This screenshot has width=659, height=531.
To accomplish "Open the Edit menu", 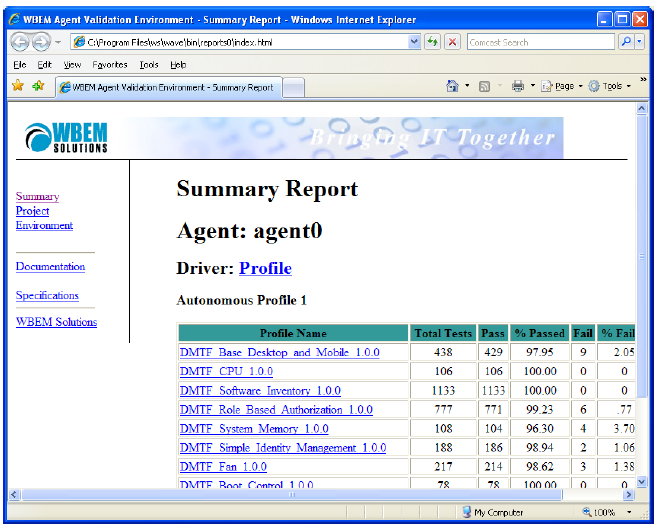I will tap(44, 65).
